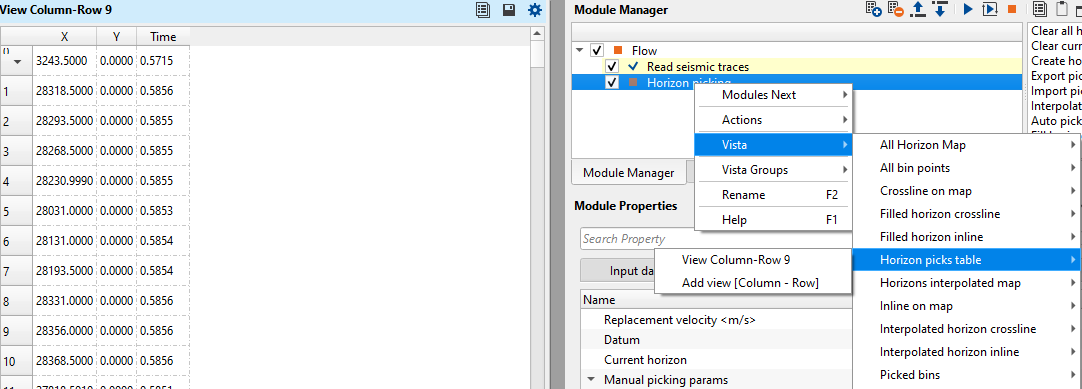Image resolution: width=1082 pixels, height=389 pixels.
Task: Open Interpolated horizon crossline submenu
Action: (x=968, y=329)
